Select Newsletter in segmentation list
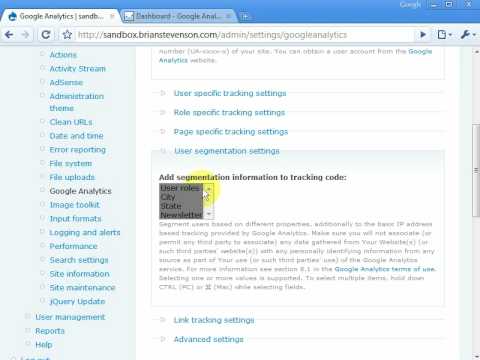Screen dimensions: 480x360 pyautogui.click(x=181, y=215)
